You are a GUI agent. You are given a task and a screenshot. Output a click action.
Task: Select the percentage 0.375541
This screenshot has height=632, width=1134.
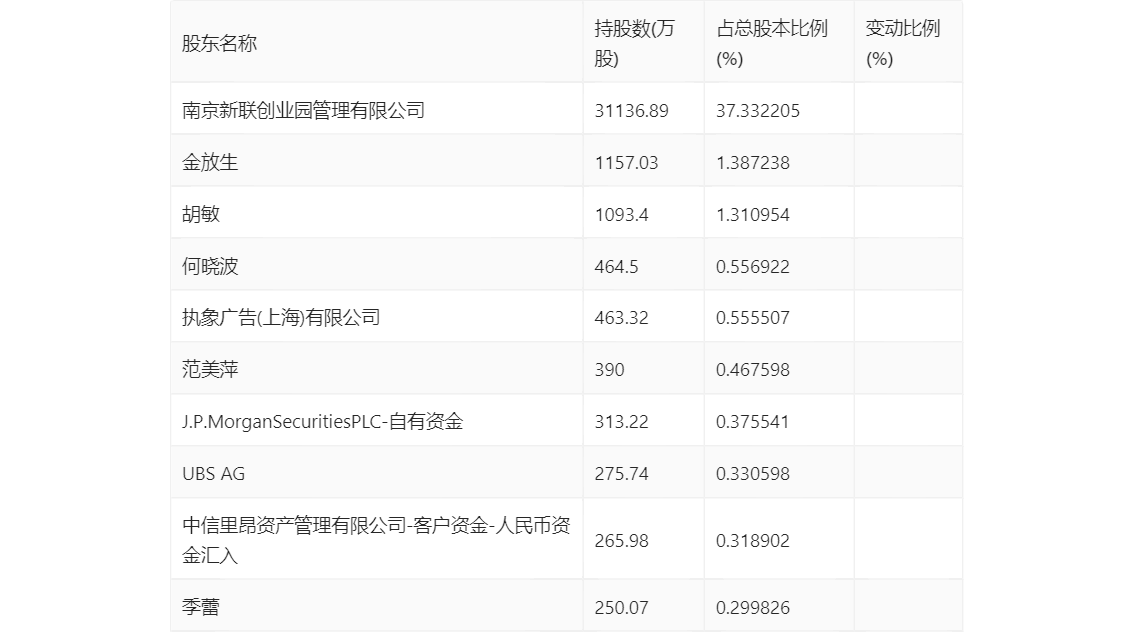click(x=753, y=422)
